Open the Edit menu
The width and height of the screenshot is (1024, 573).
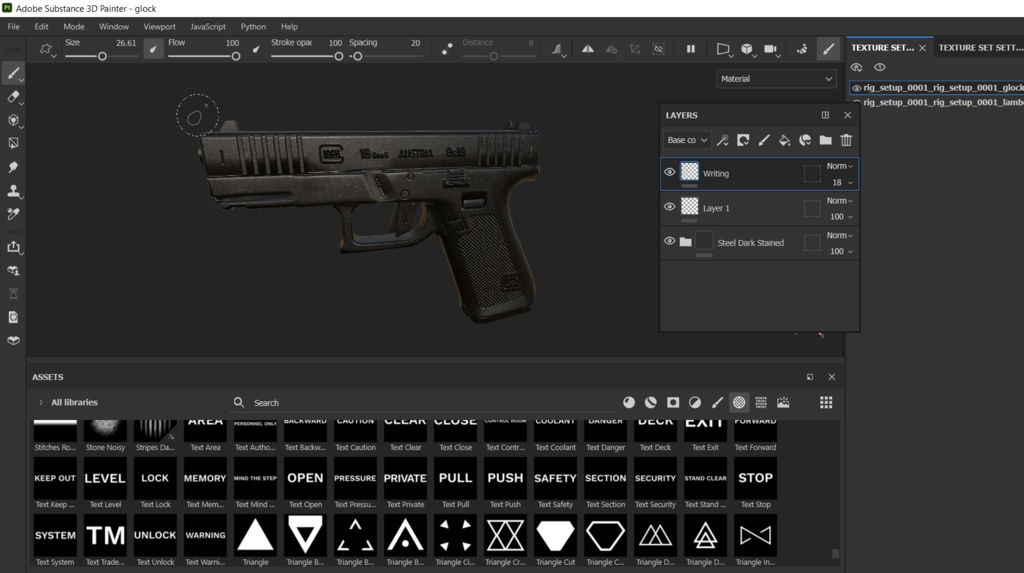point(41,27)
